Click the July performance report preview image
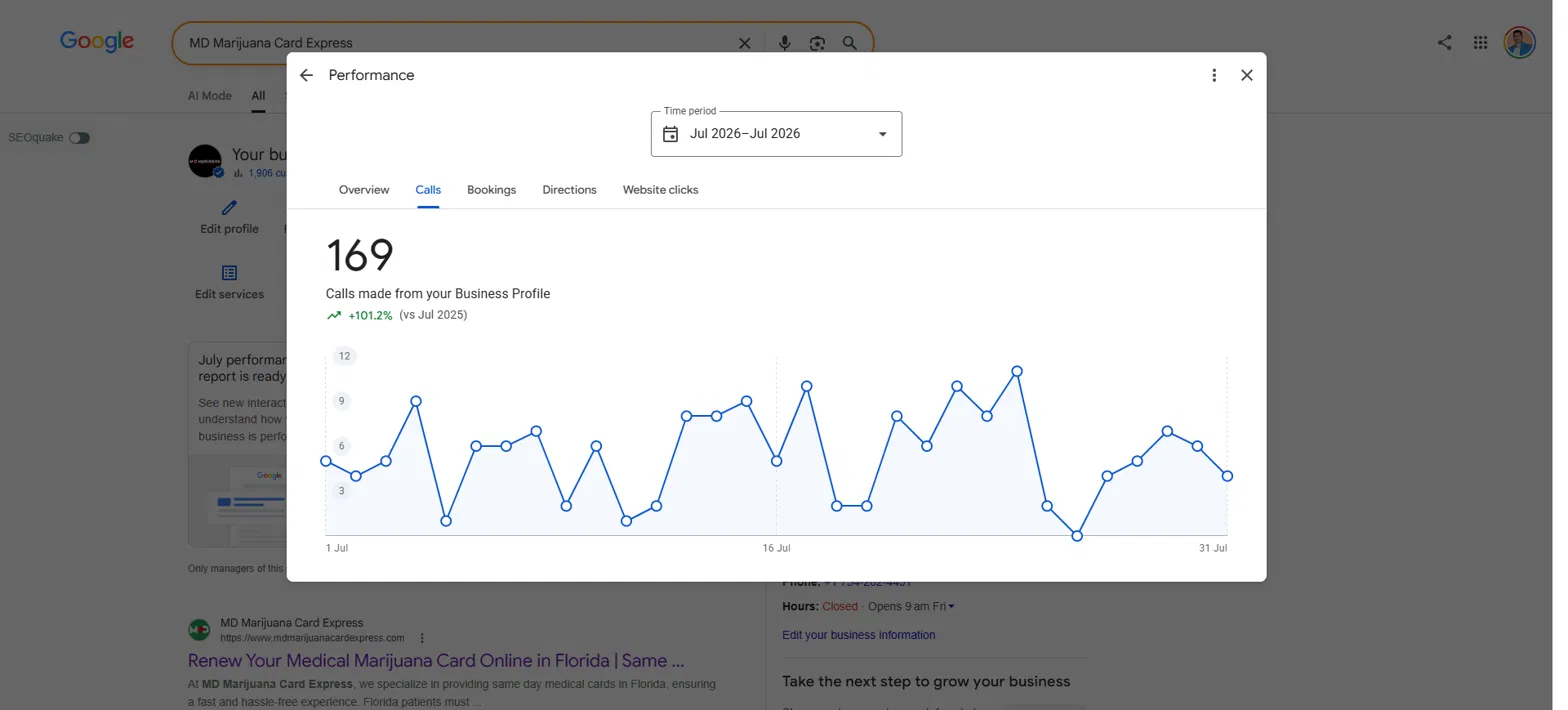The width and height of the screenshot is (1568, 710). (x=236, y=500)
